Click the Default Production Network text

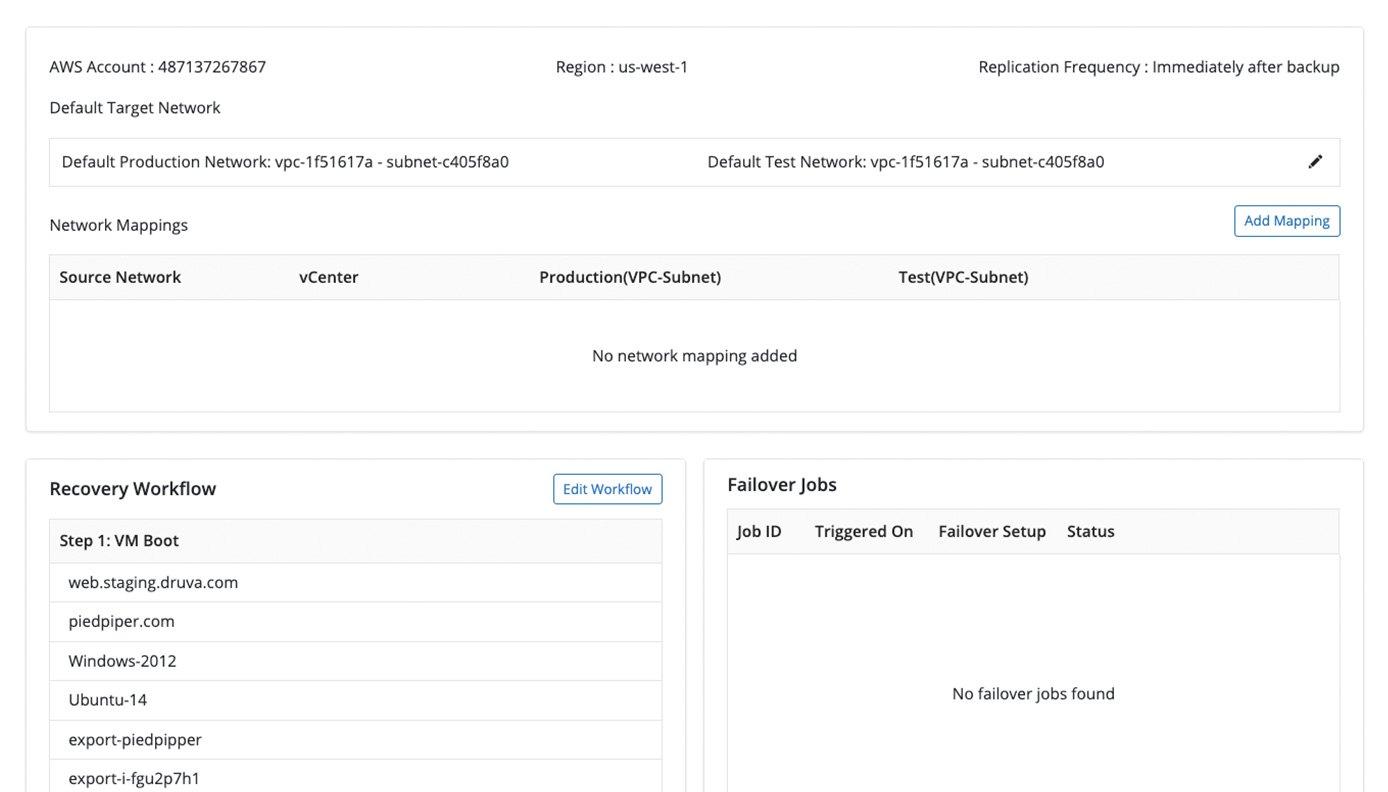[285, 162]
